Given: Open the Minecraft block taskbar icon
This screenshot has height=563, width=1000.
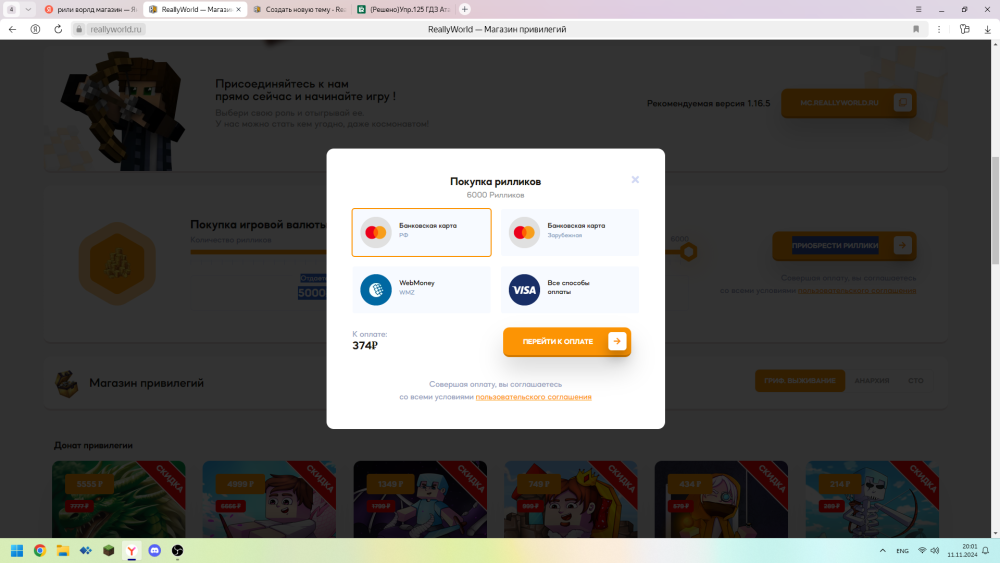Looking at the screenshot, I should coord(108,551).
